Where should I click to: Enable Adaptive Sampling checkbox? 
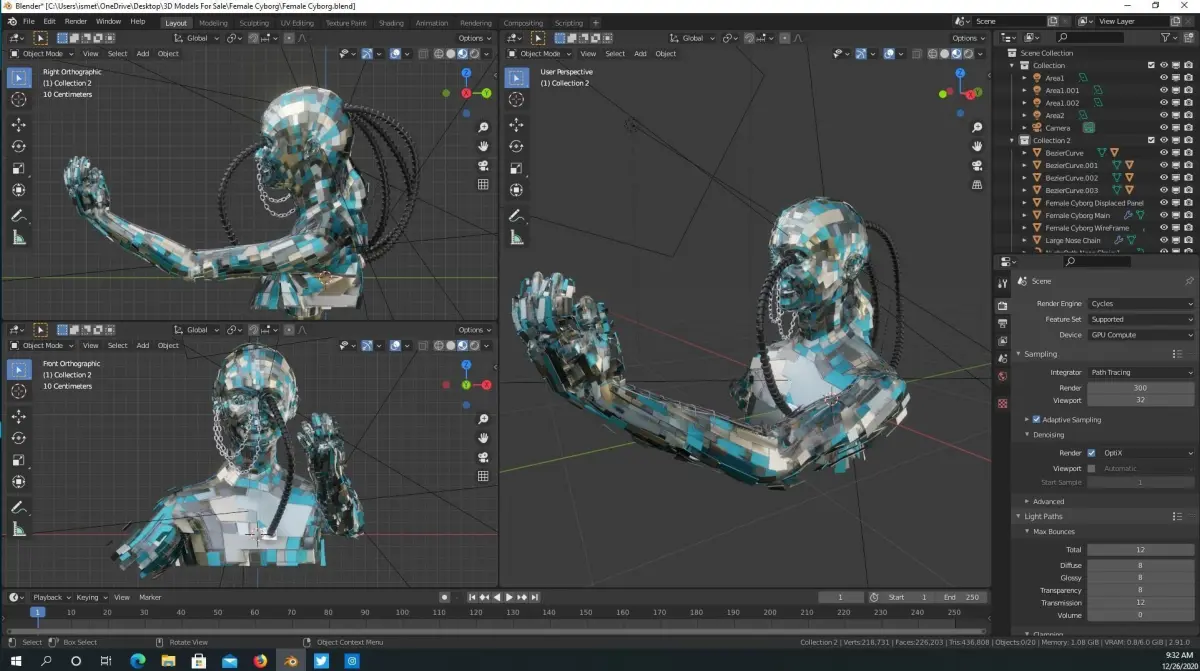1036,420
